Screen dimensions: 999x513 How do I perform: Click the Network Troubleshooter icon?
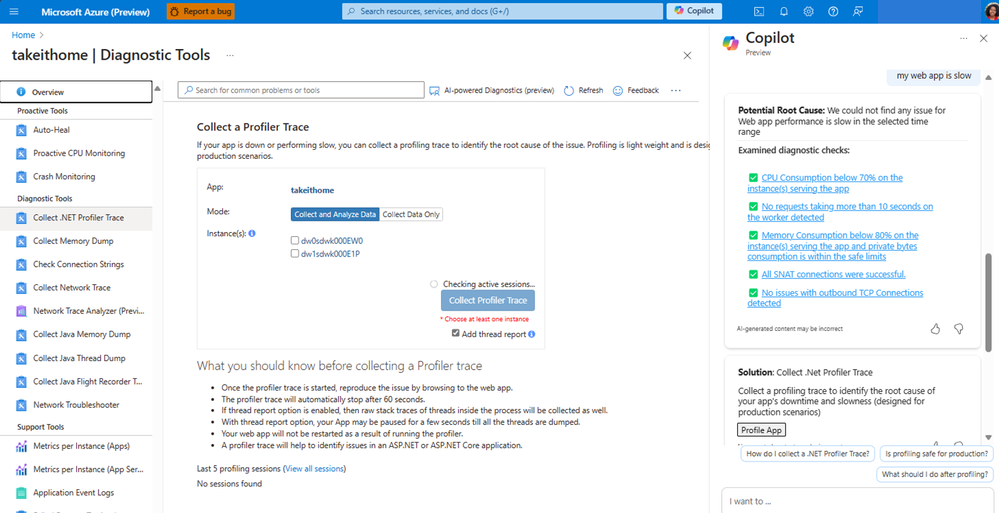(21, 405)
